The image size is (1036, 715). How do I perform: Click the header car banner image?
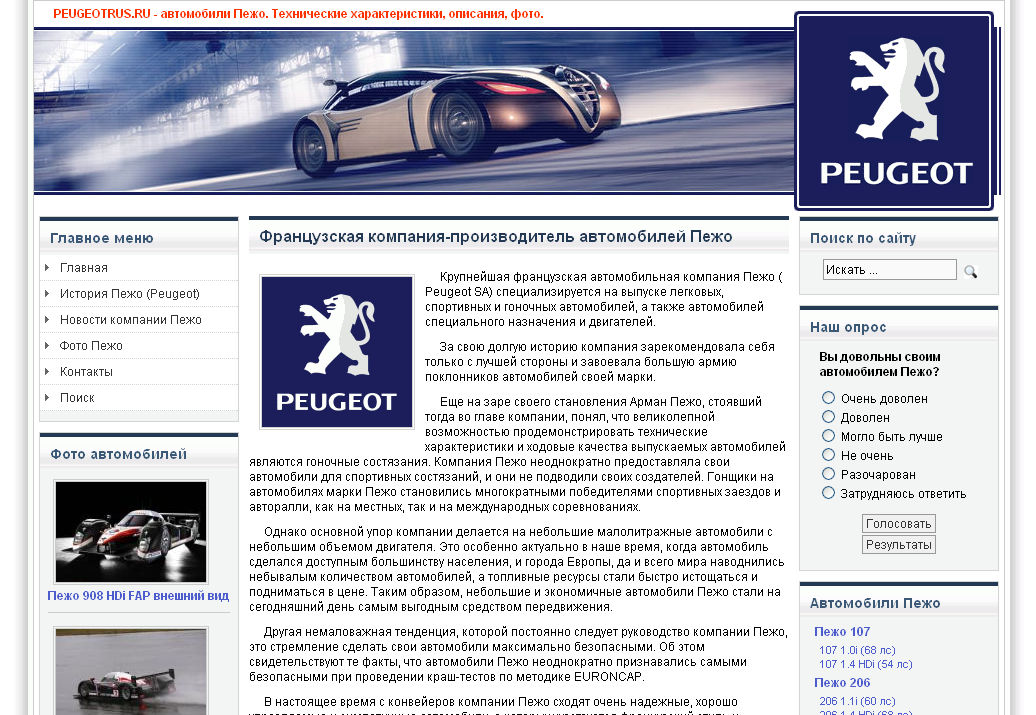tap(410, 113)
